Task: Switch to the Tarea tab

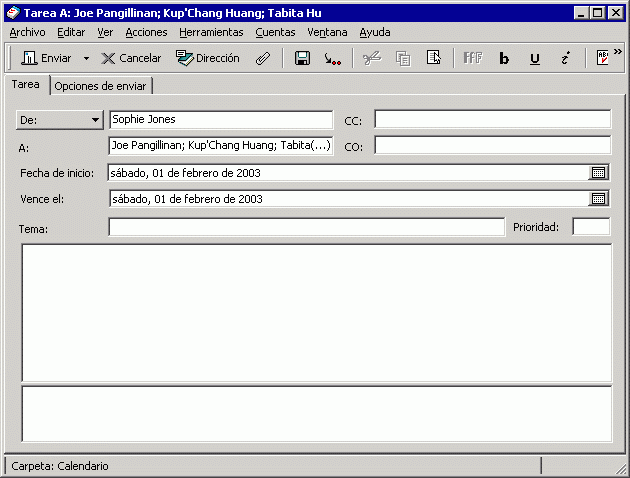Action: point(26,84)
